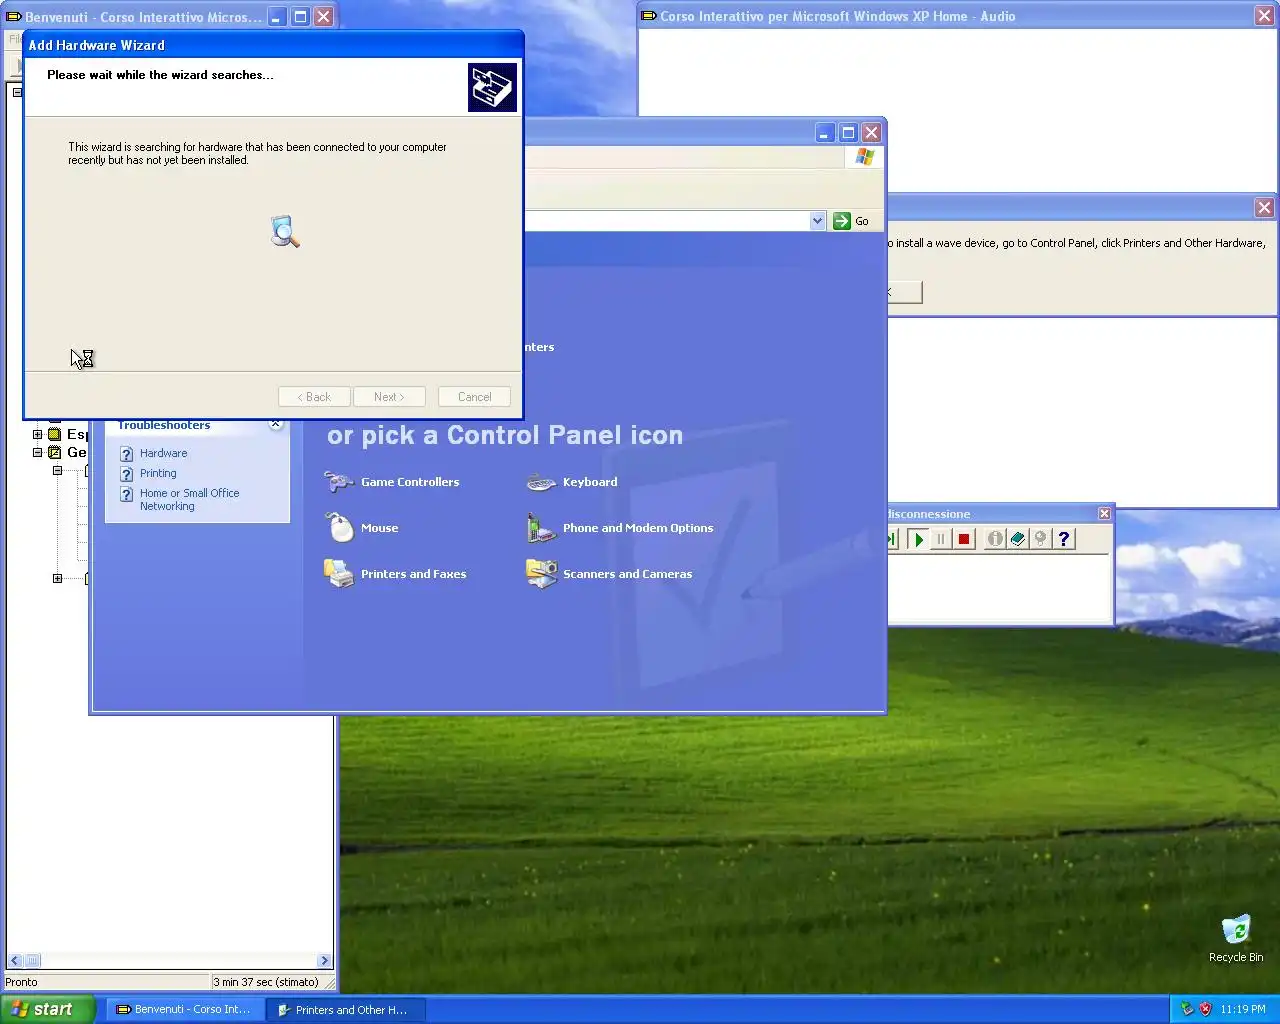
Task: Click the Go button in the address bar
Action: point(852,221)
